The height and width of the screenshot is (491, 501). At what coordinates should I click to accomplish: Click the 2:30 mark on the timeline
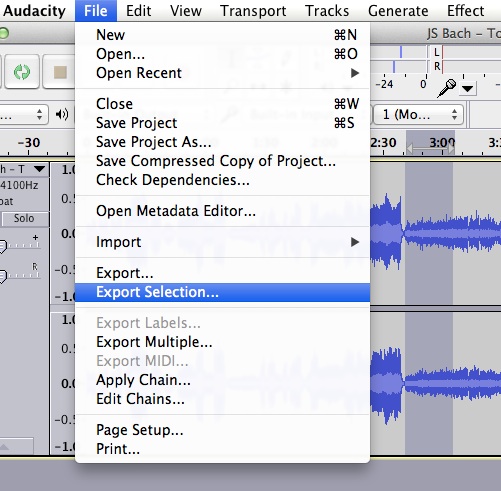[383, 143]
